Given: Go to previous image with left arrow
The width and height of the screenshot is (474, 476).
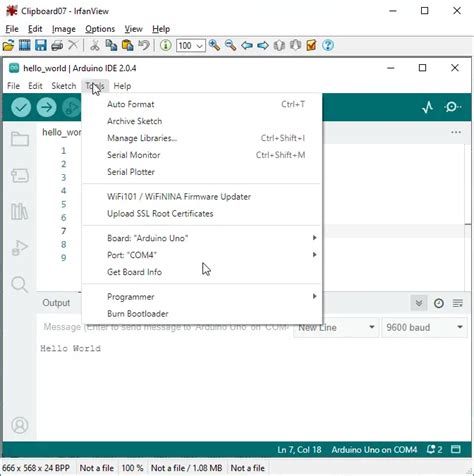Looking at the screenshot, I should 247,45.
